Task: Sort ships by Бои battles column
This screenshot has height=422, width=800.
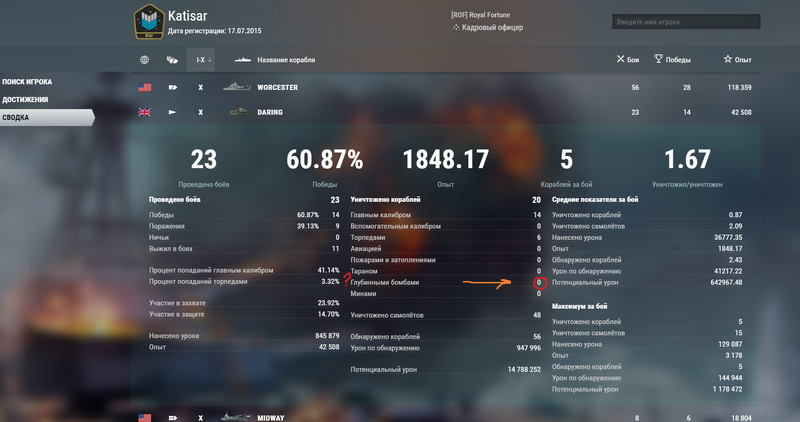Action: tap(628, 60)
